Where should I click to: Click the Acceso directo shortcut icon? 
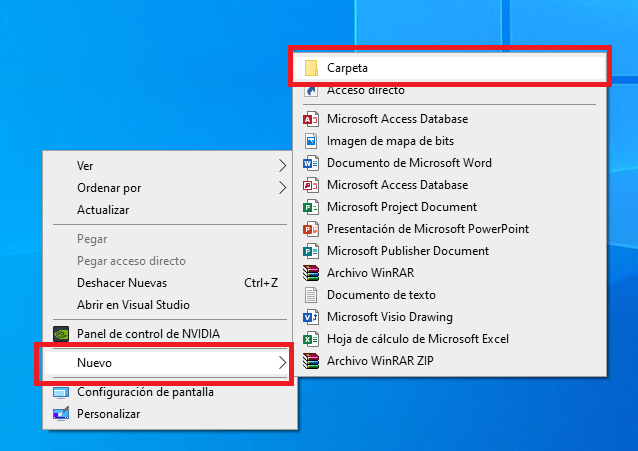coord(310,90)
